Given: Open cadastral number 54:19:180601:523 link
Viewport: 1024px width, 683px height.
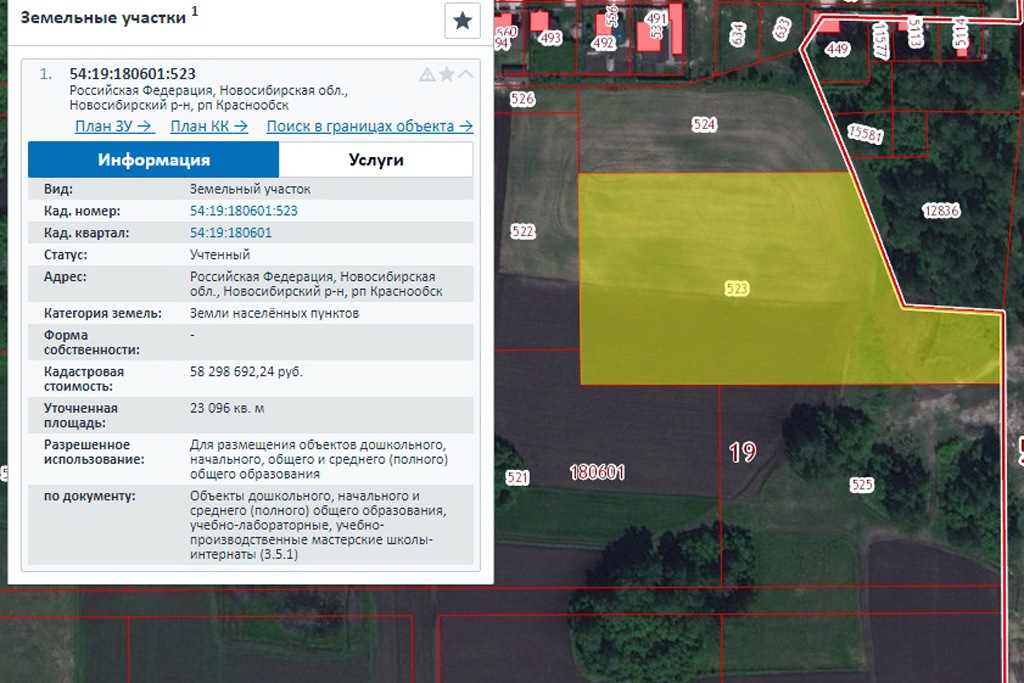Looking at the screenshot, I should coord(243,211).
